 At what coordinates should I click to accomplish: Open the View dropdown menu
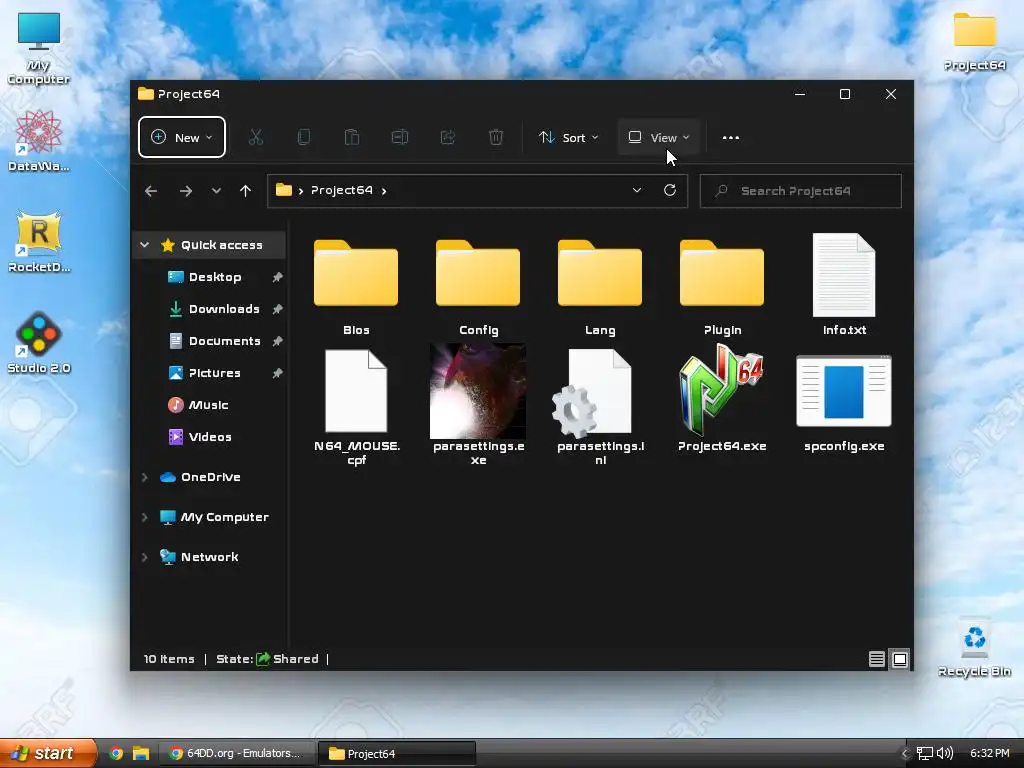(x=658, y=138)
